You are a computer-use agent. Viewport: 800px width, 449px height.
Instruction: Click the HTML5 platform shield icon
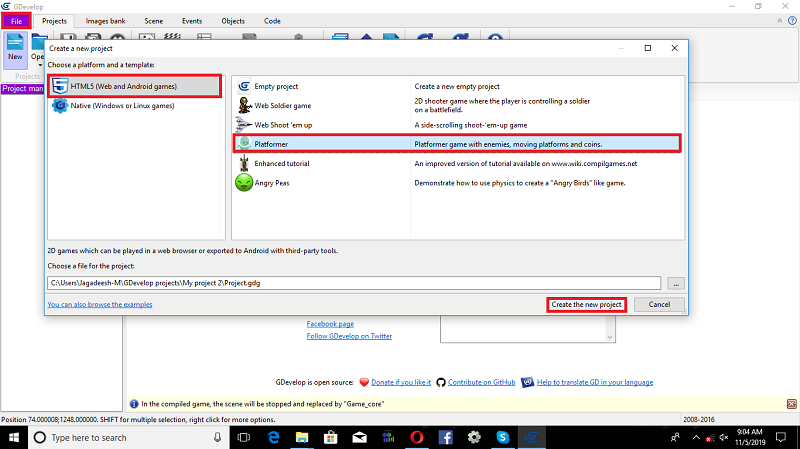[60, 86]
